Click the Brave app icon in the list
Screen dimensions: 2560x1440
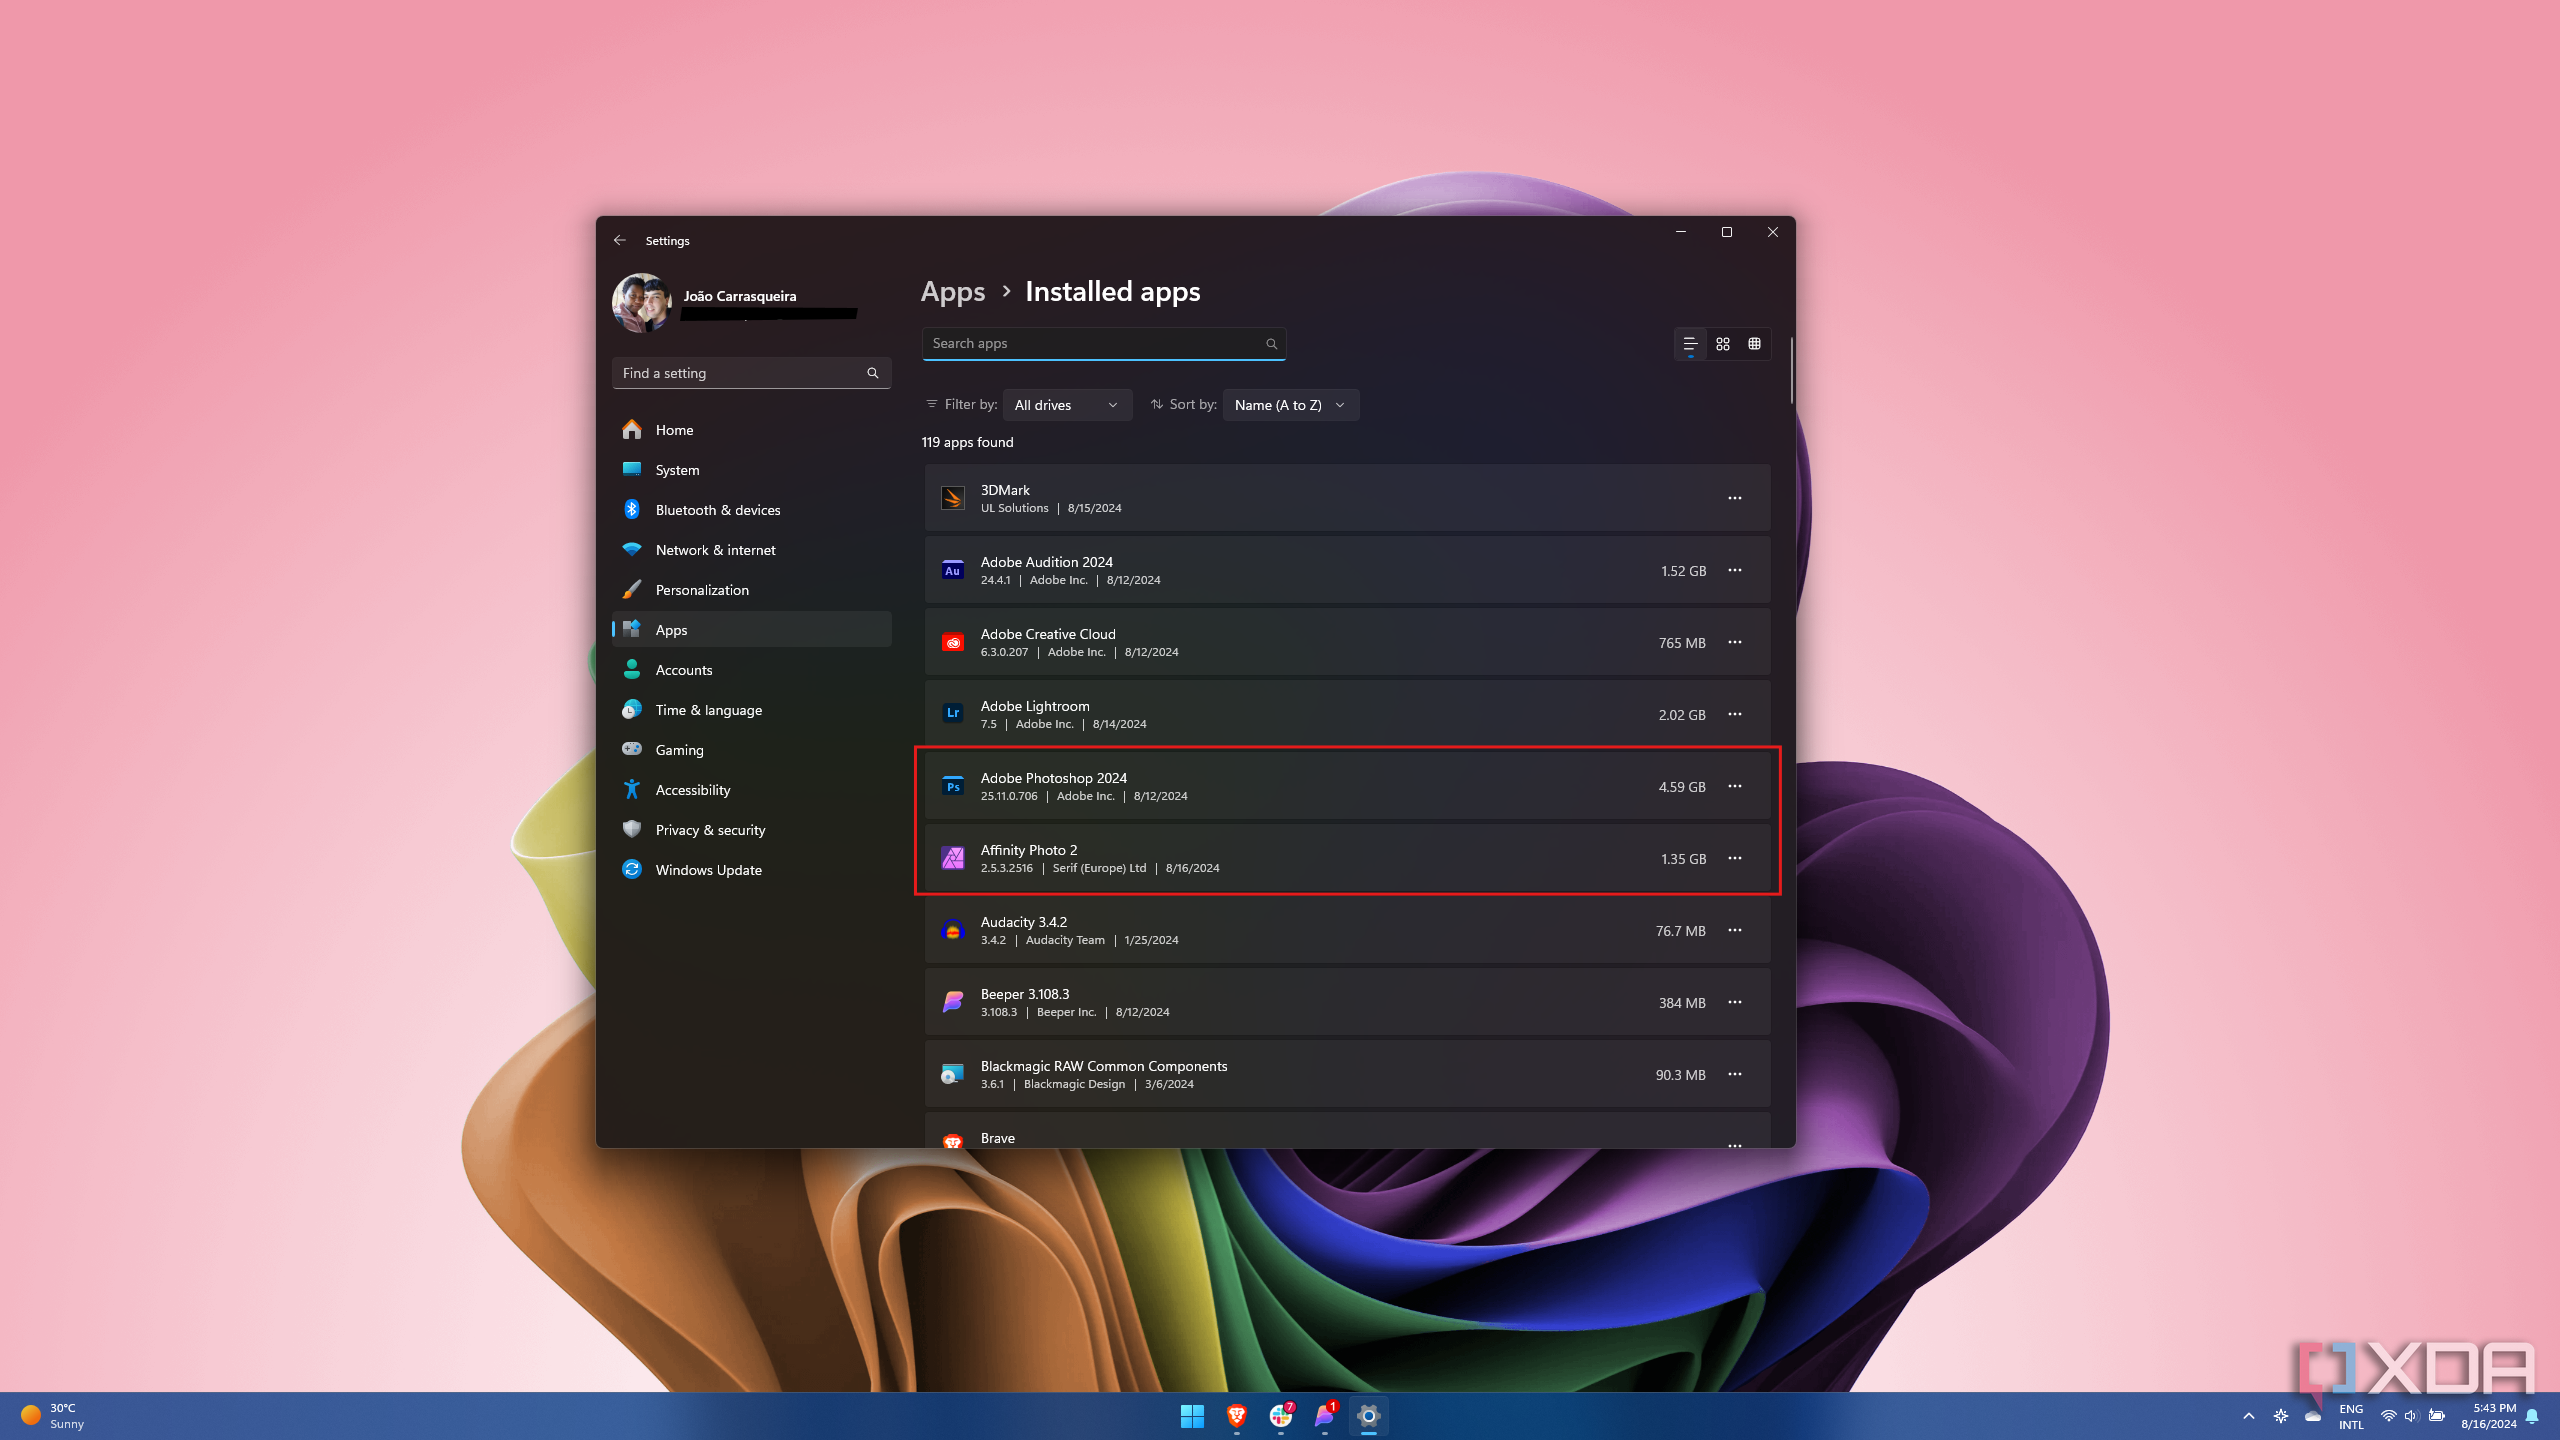point(952,1141)
